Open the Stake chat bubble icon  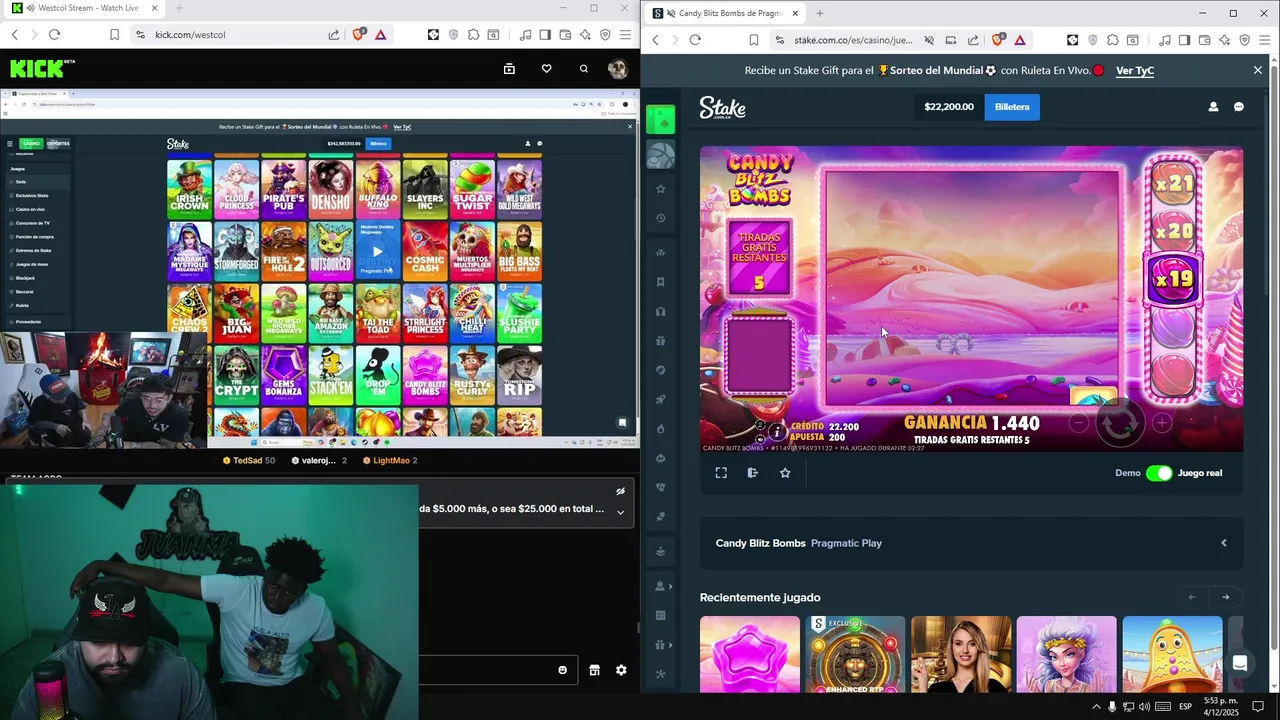click(1239, 107)
